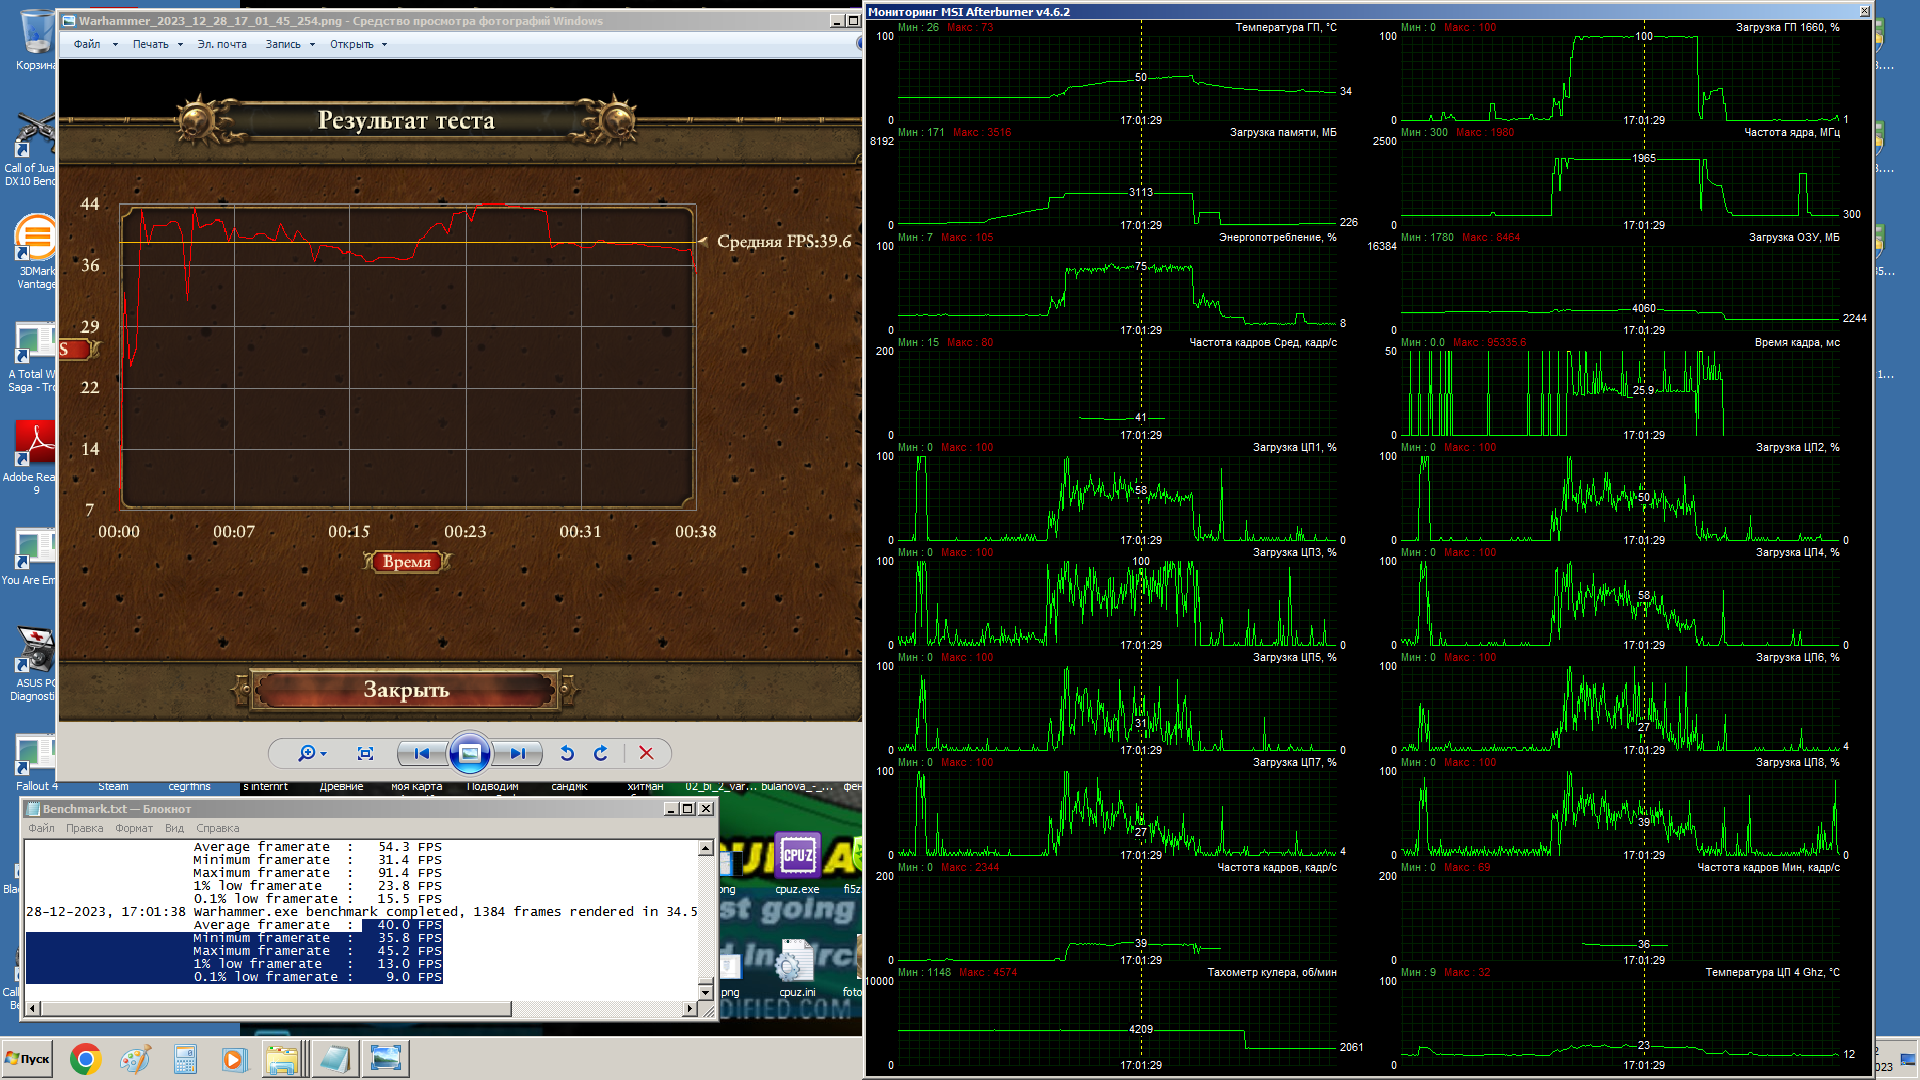Rotate the image clockwise

(x=600, y=754)
